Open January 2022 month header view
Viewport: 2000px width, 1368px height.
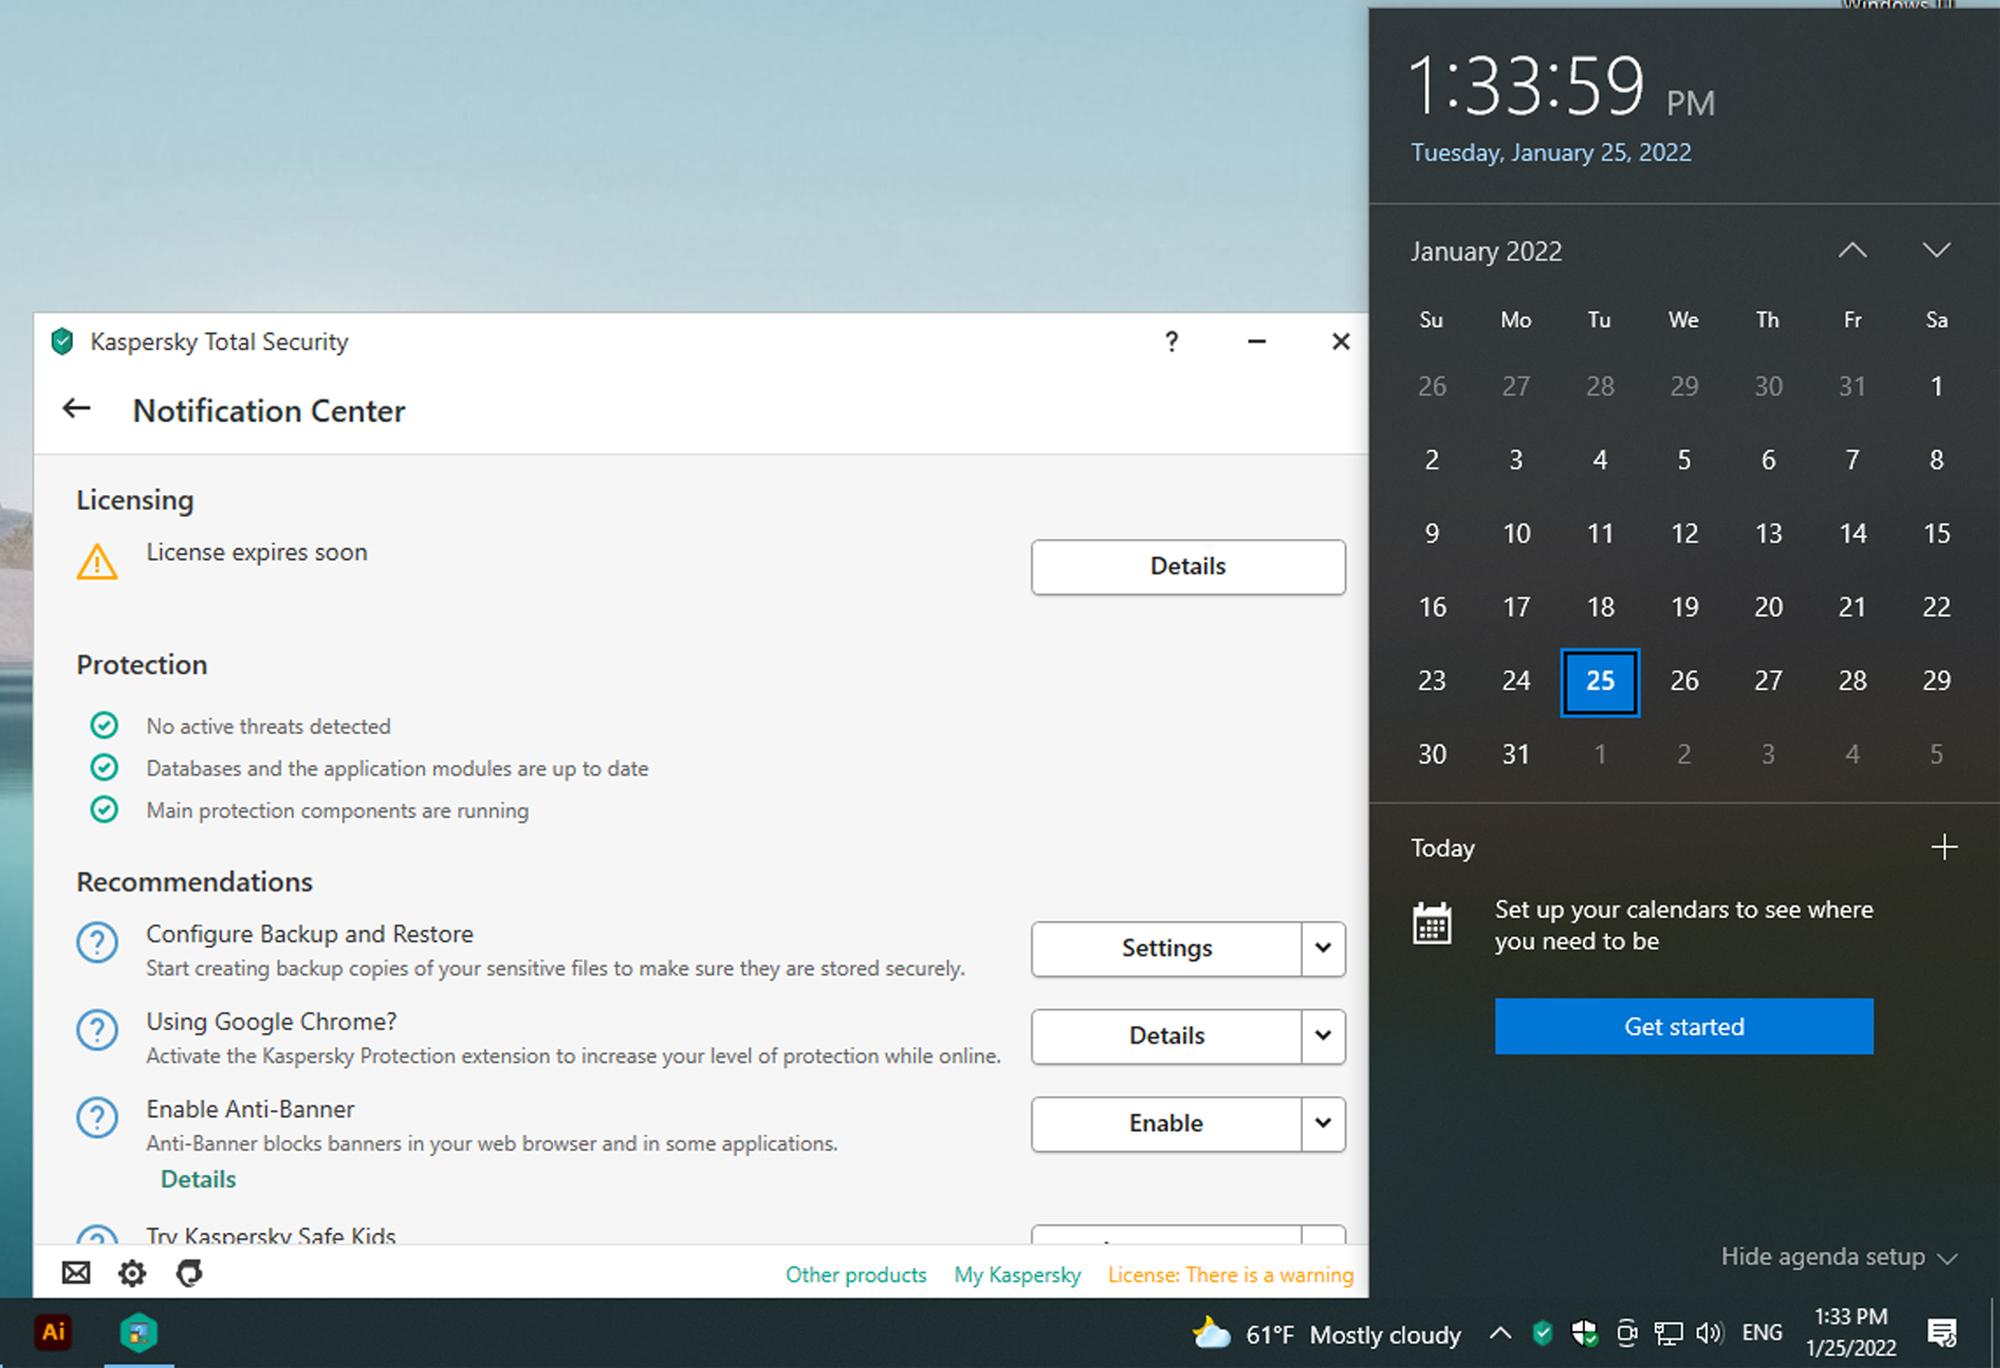pos(1486,251)
